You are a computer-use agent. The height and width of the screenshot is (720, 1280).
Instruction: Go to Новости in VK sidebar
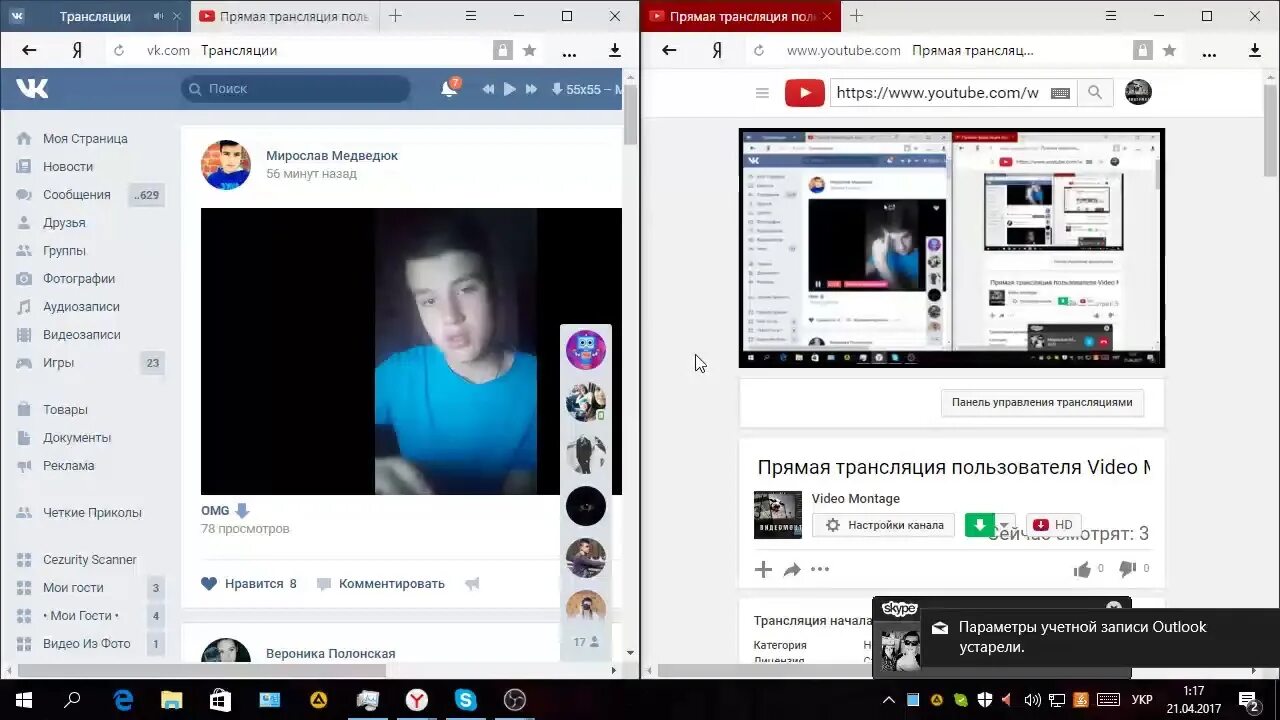point(68,167)
